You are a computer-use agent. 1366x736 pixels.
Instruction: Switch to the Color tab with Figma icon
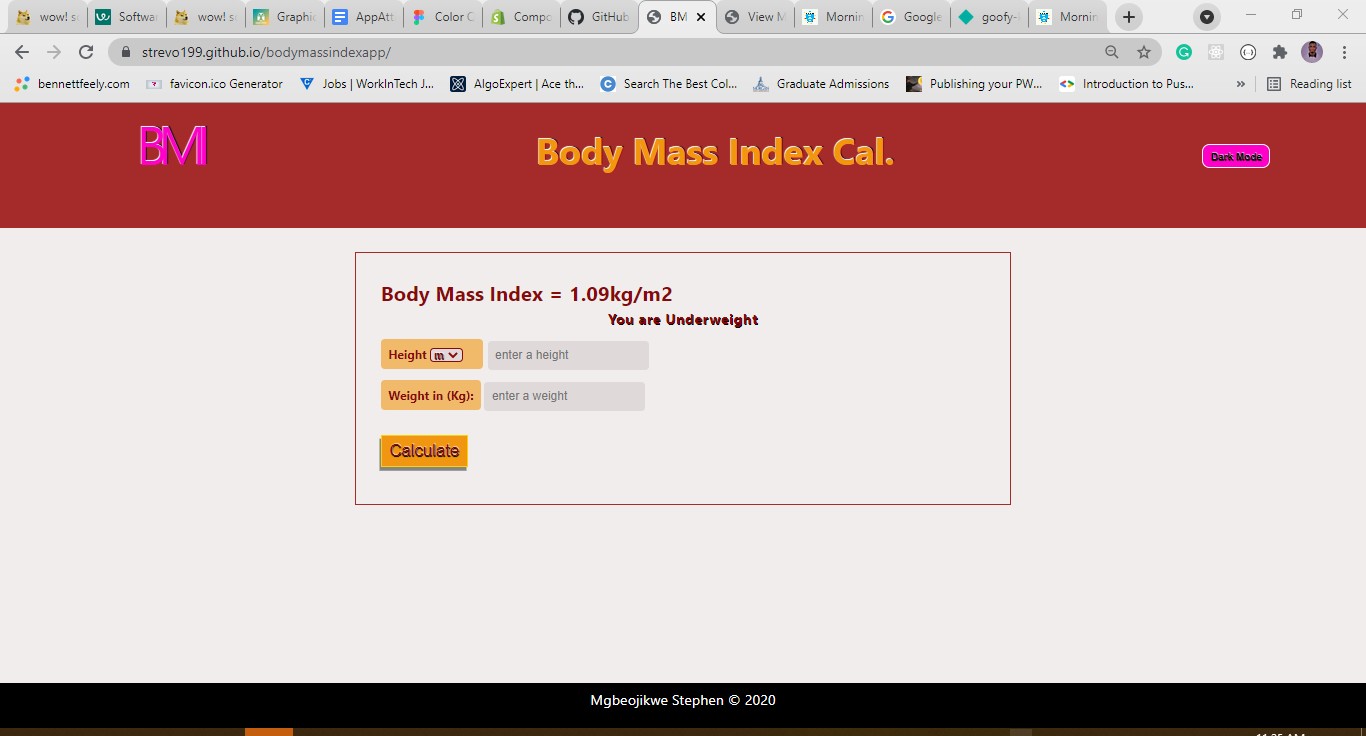pos(443,17)
